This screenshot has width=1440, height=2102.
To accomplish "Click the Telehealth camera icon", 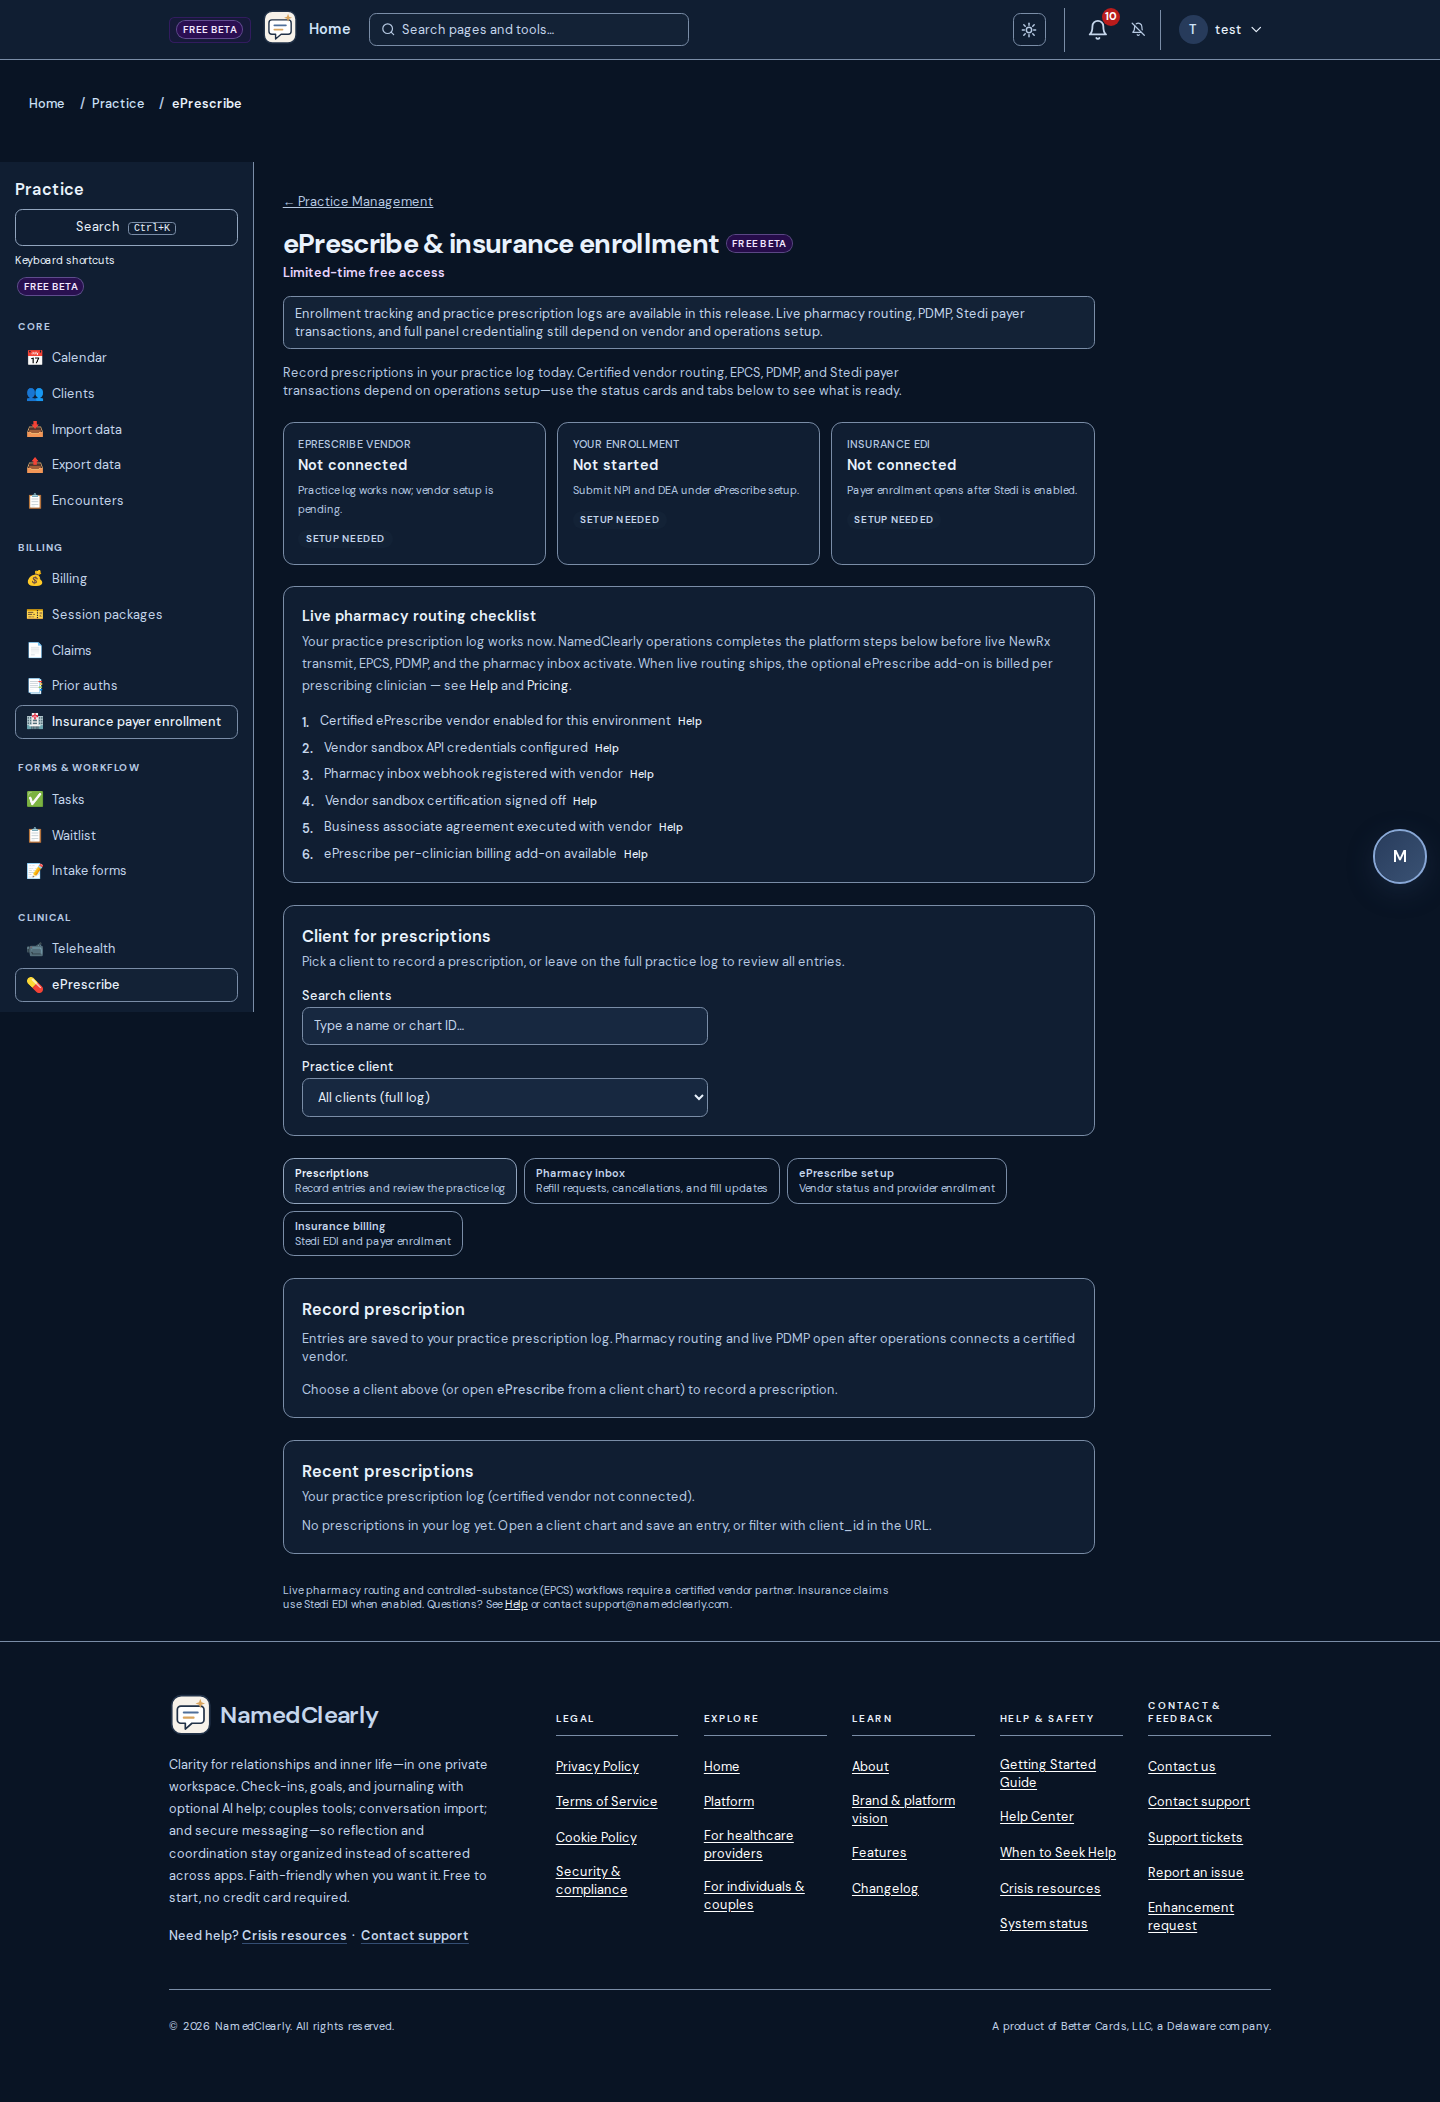I will (x=35, y=949).
